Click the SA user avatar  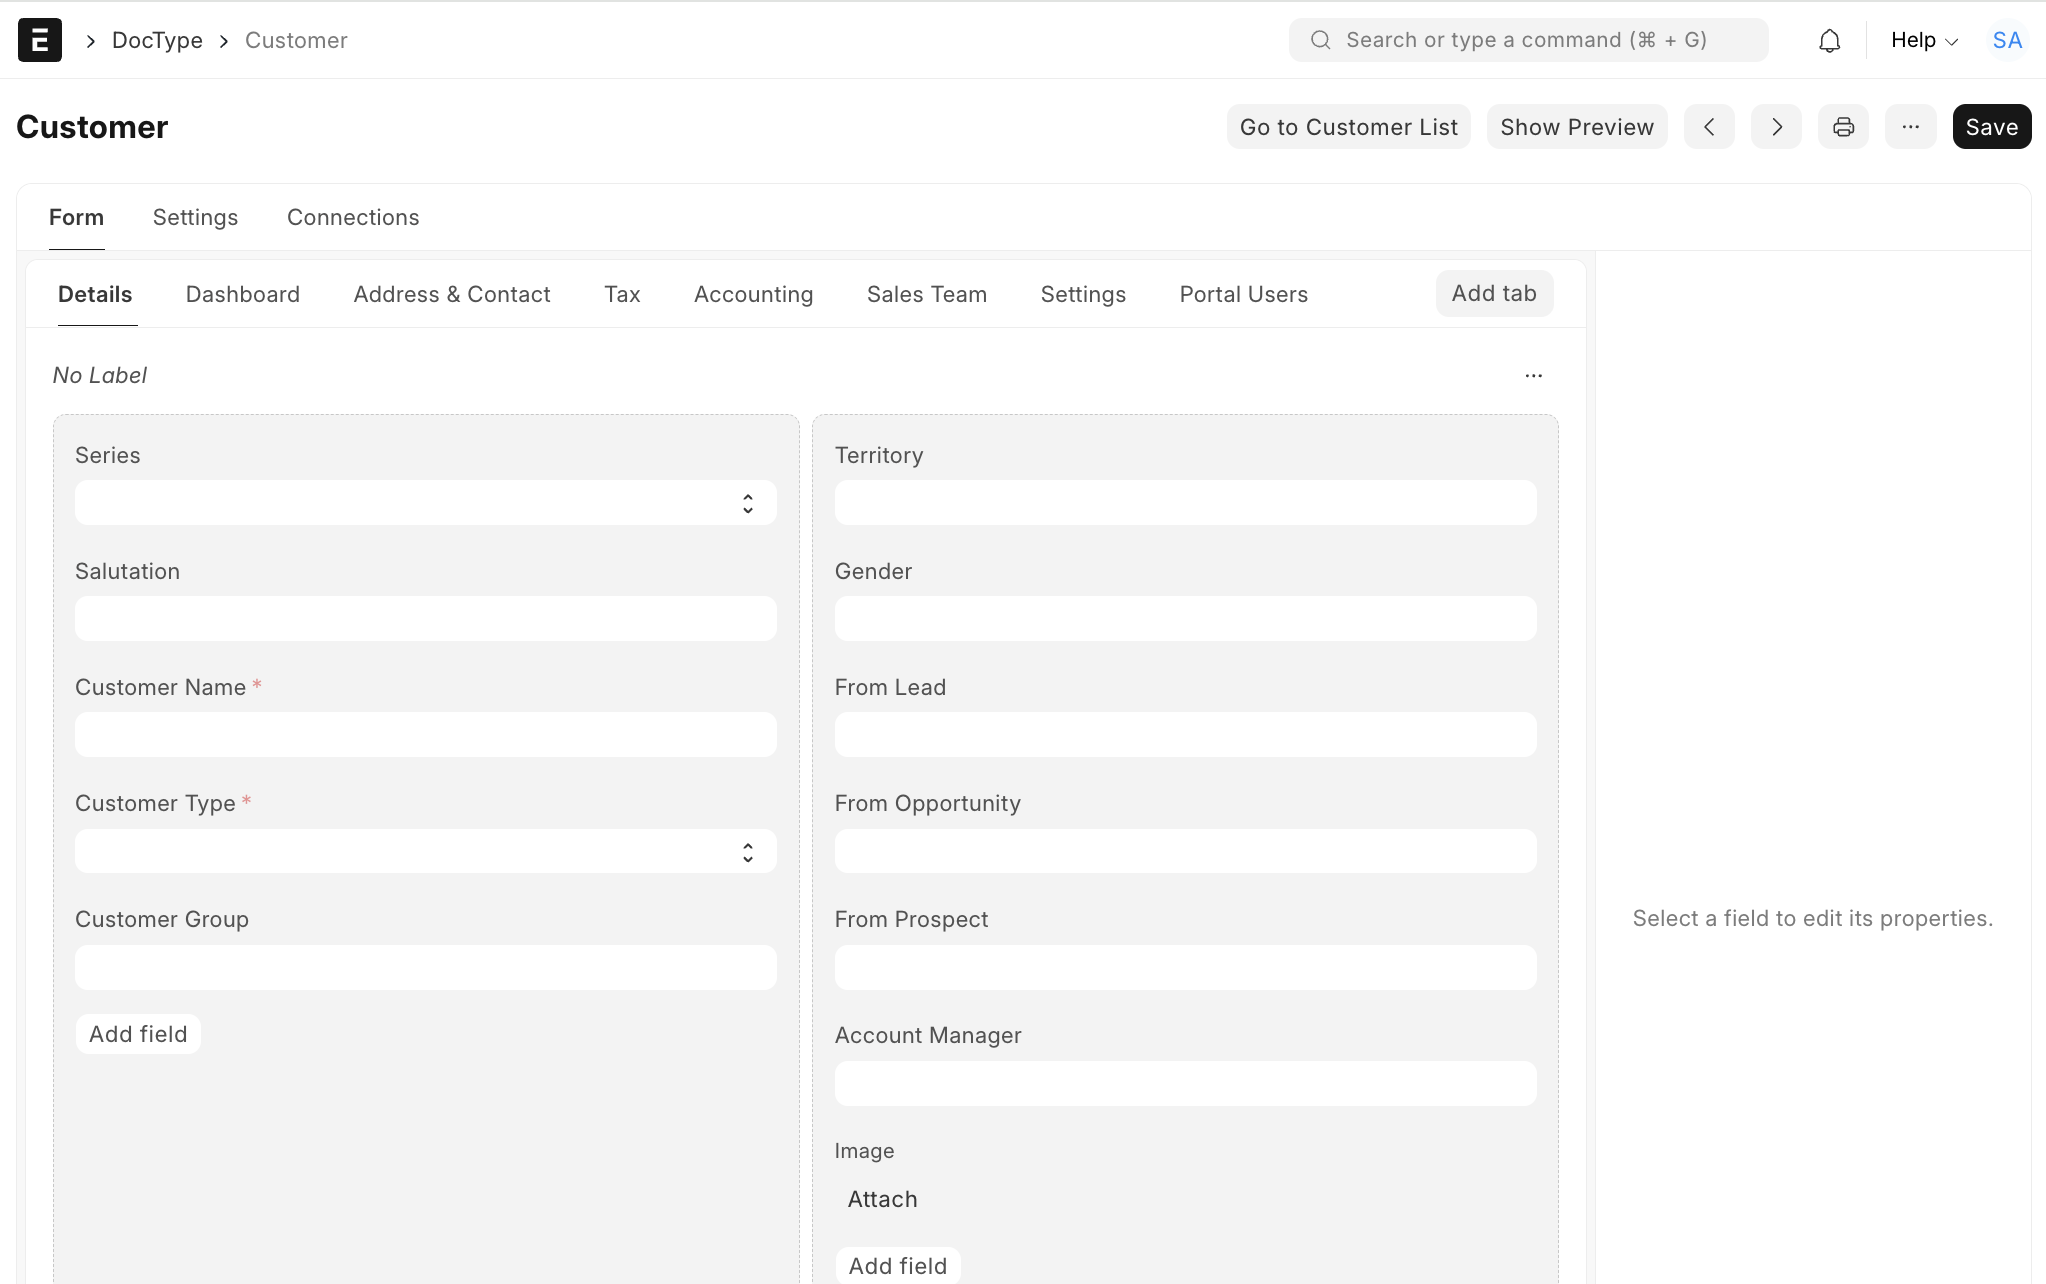tap(2006, 40)
